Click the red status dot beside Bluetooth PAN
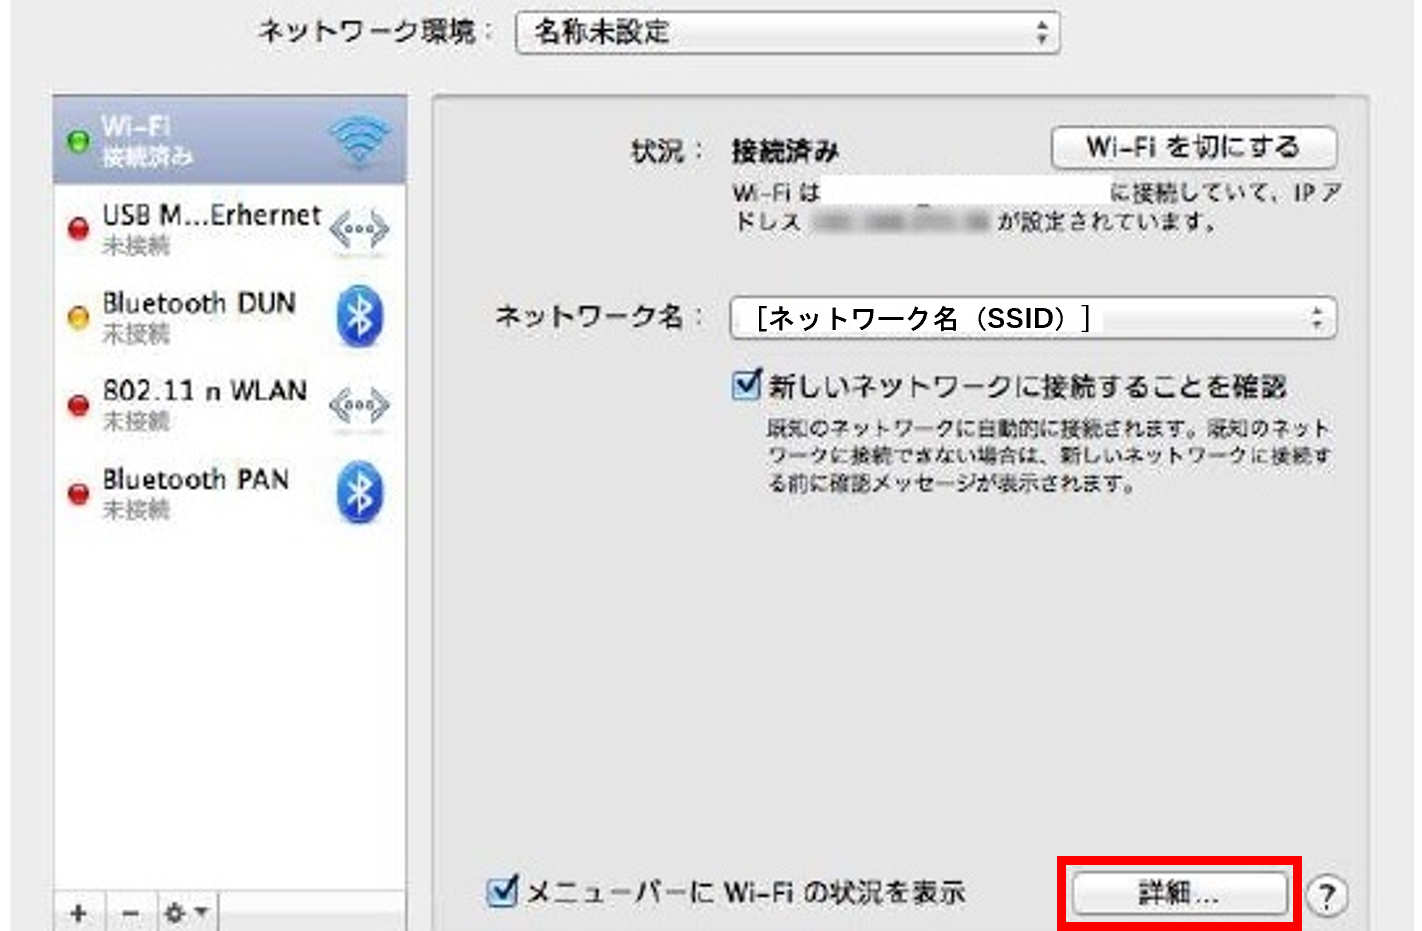 click(77, 493)
